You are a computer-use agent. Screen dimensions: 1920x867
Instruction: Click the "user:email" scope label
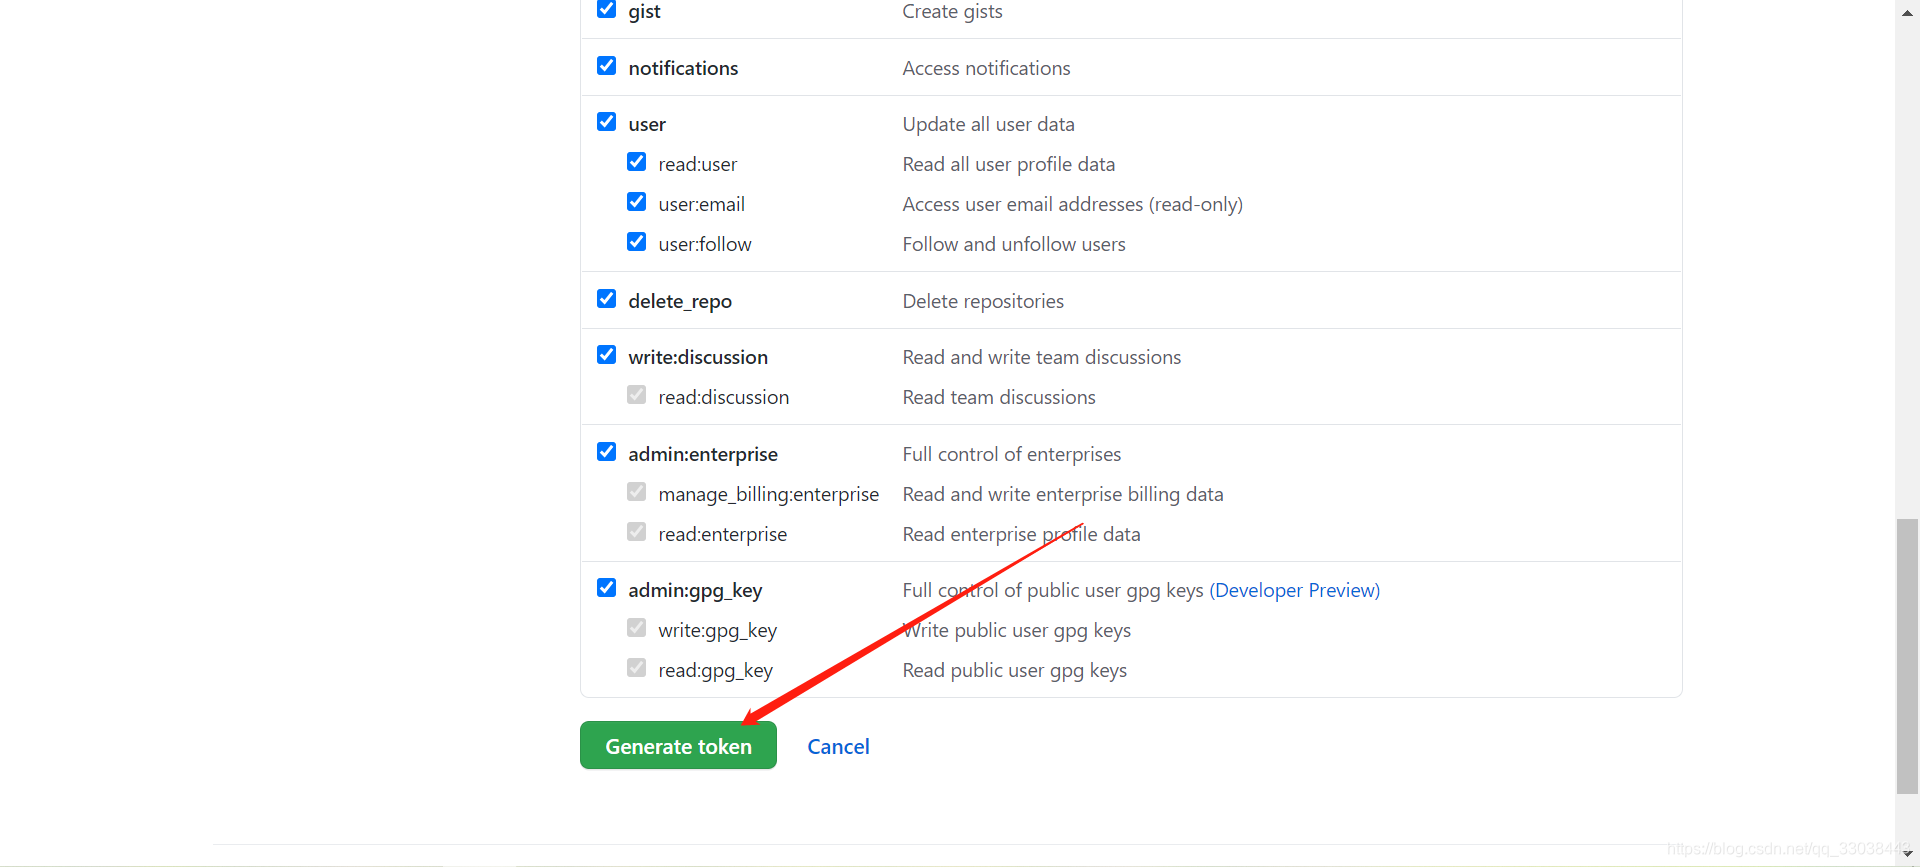(702, 204)
